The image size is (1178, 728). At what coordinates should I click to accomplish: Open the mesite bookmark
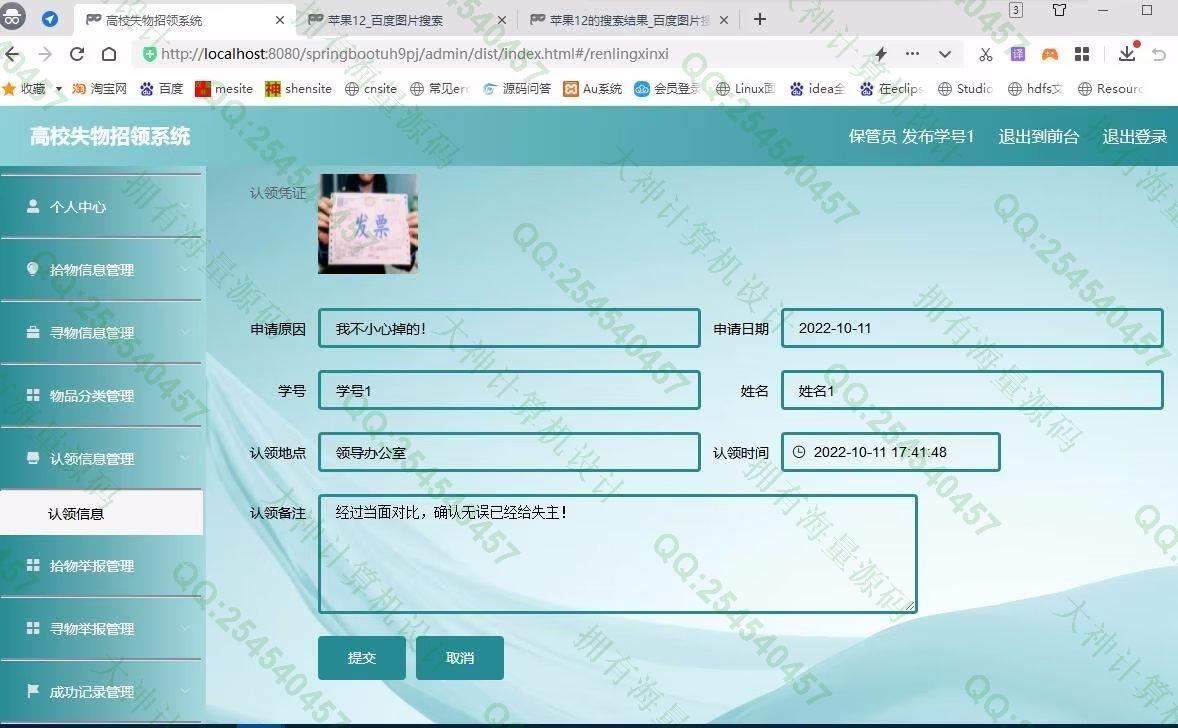pyautogui.click(x=224, y=89)
